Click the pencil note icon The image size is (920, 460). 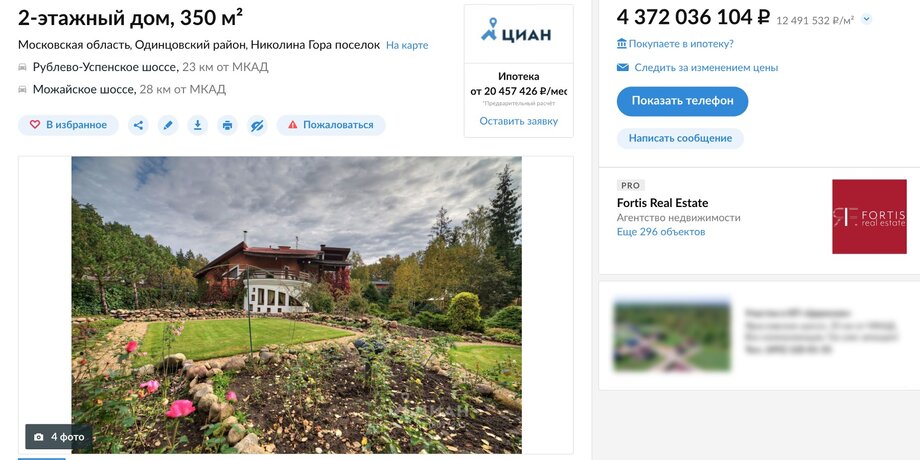pyautogui.click(x=168, y=125)
